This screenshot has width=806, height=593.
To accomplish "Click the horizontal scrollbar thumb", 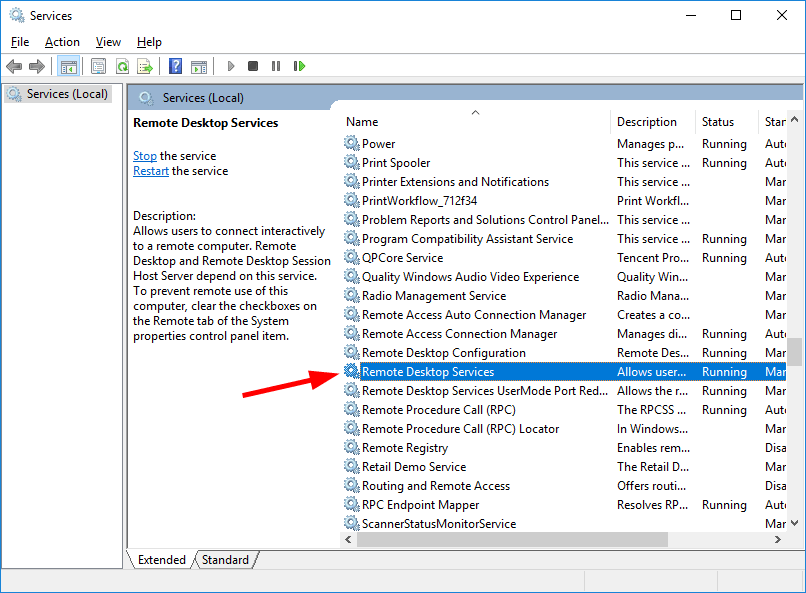I will point(512,539).
